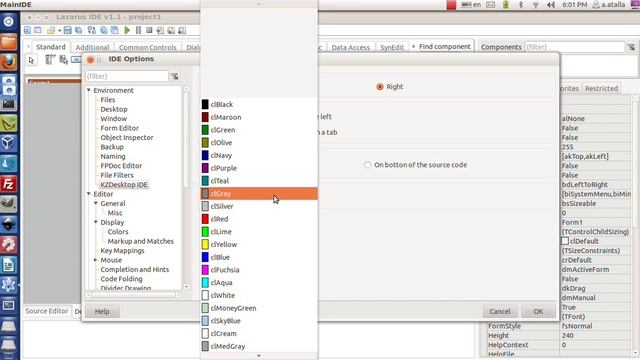The image size is (640, 360).
Task: Choose clMoneyGreen in the list
Action: click(259, 308)
